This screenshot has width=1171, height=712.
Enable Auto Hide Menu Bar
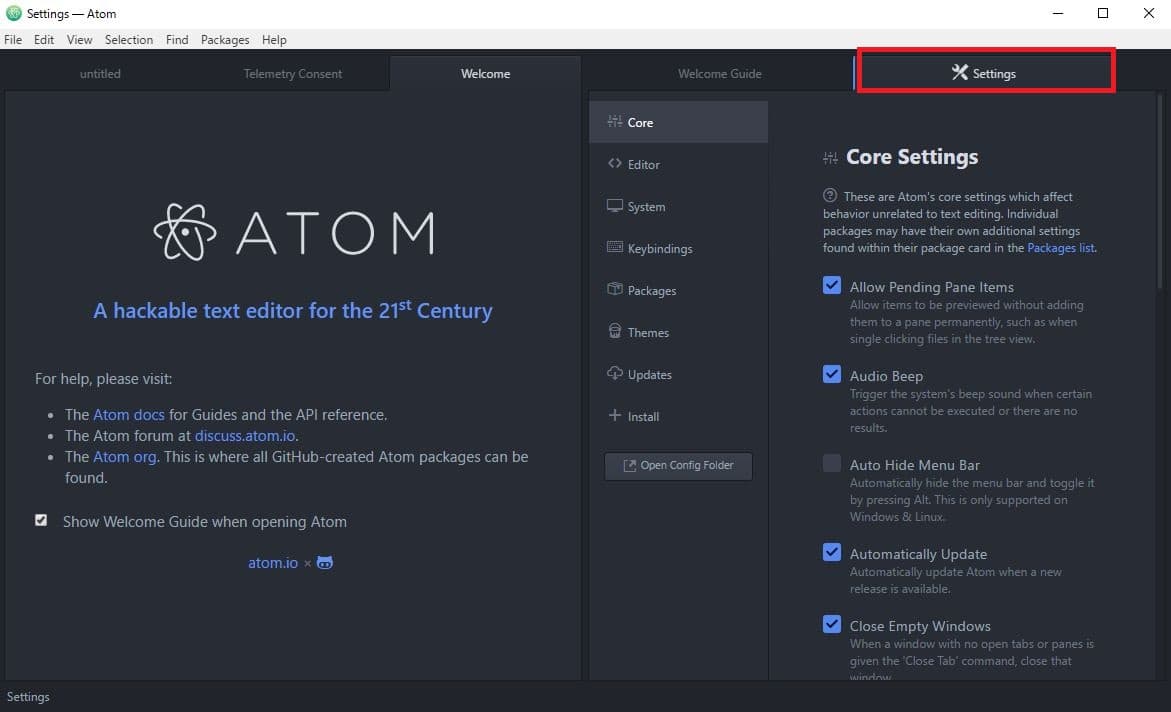pos(832,464)
